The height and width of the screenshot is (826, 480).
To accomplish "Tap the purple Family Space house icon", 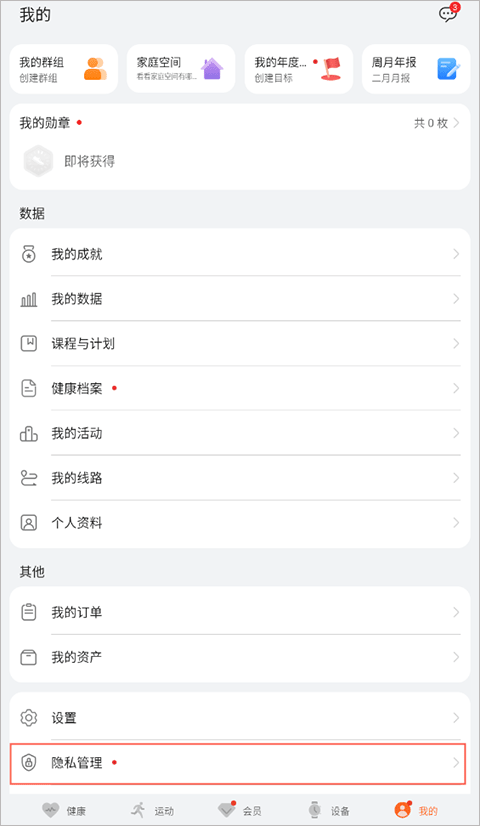I will pos(212,68).
